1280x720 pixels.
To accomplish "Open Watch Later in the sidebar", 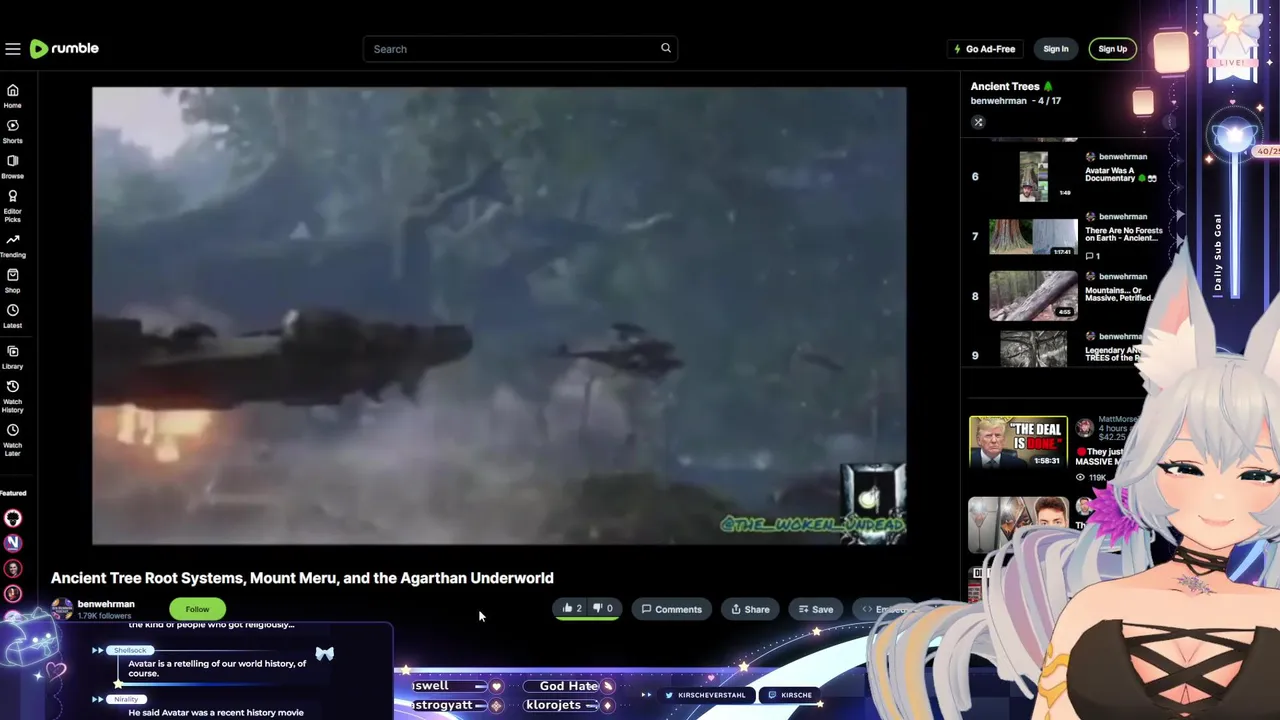I will [x=13, y=440].
